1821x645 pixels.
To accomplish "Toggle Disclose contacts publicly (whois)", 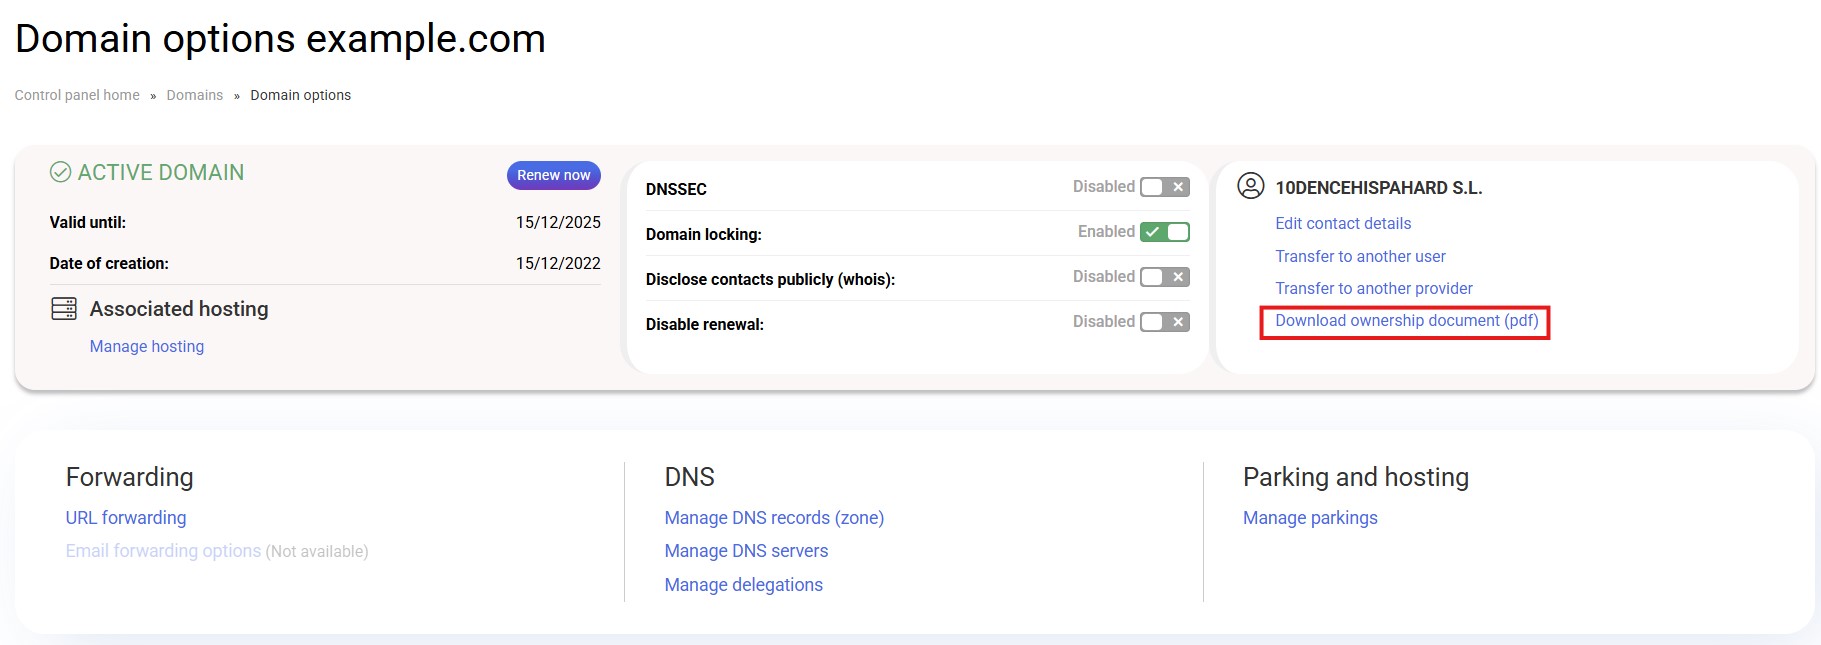I will pyautogui.click(x=1164, y=277).
